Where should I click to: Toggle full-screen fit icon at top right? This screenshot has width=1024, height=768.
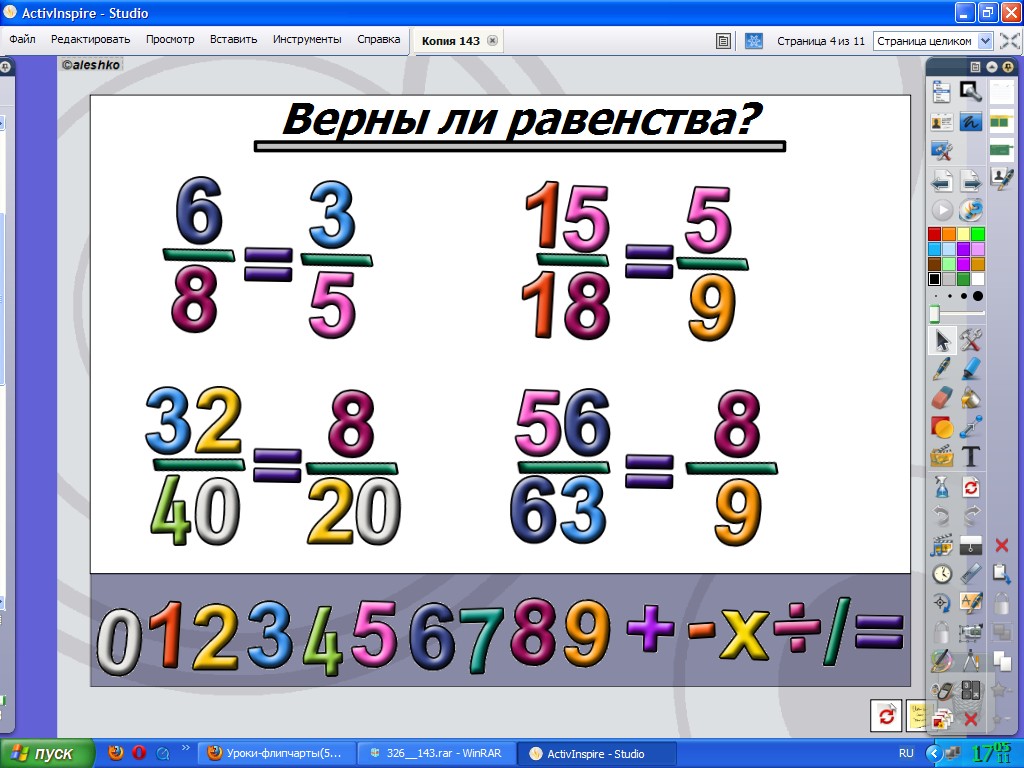click(1010, 41)
